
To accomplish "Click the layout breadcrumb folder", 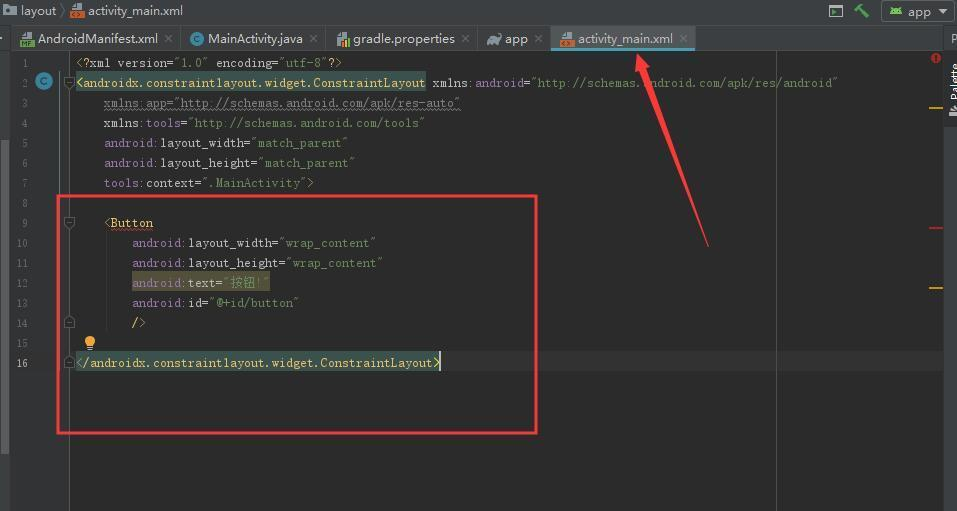I will pos(29,10).
